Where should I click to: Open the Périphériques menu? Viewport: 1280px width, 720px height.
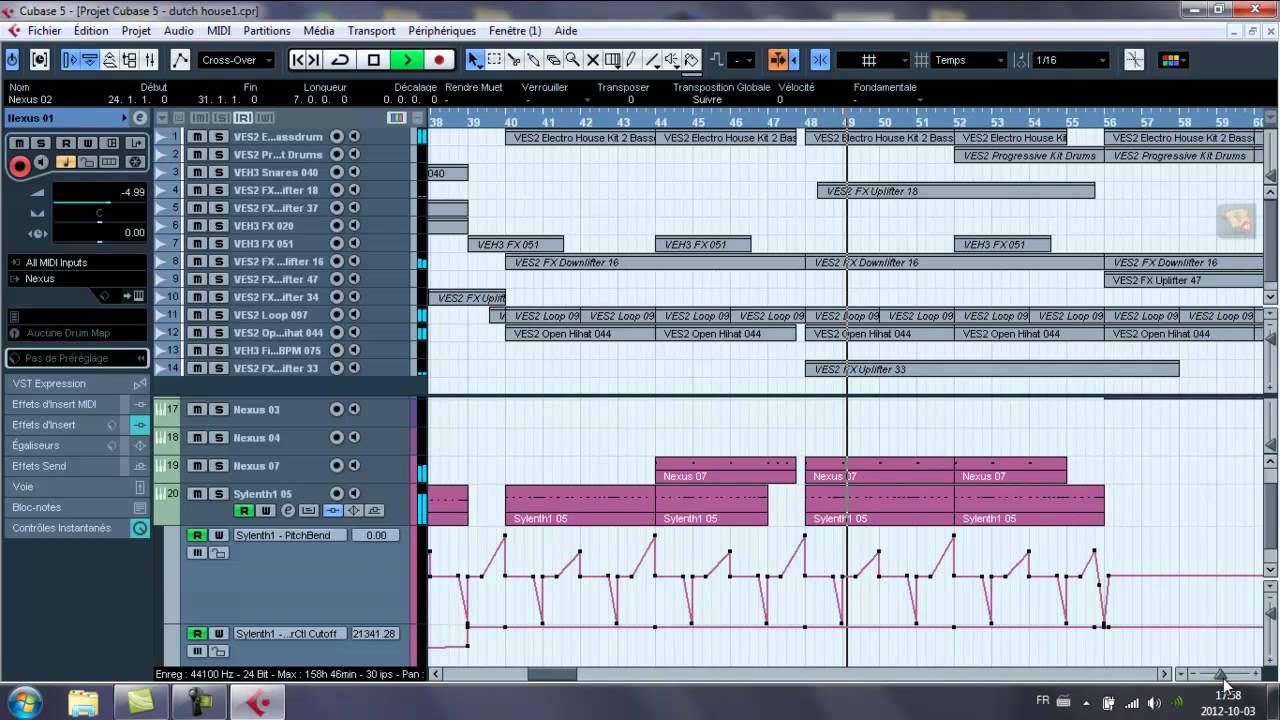coord(442,31)
